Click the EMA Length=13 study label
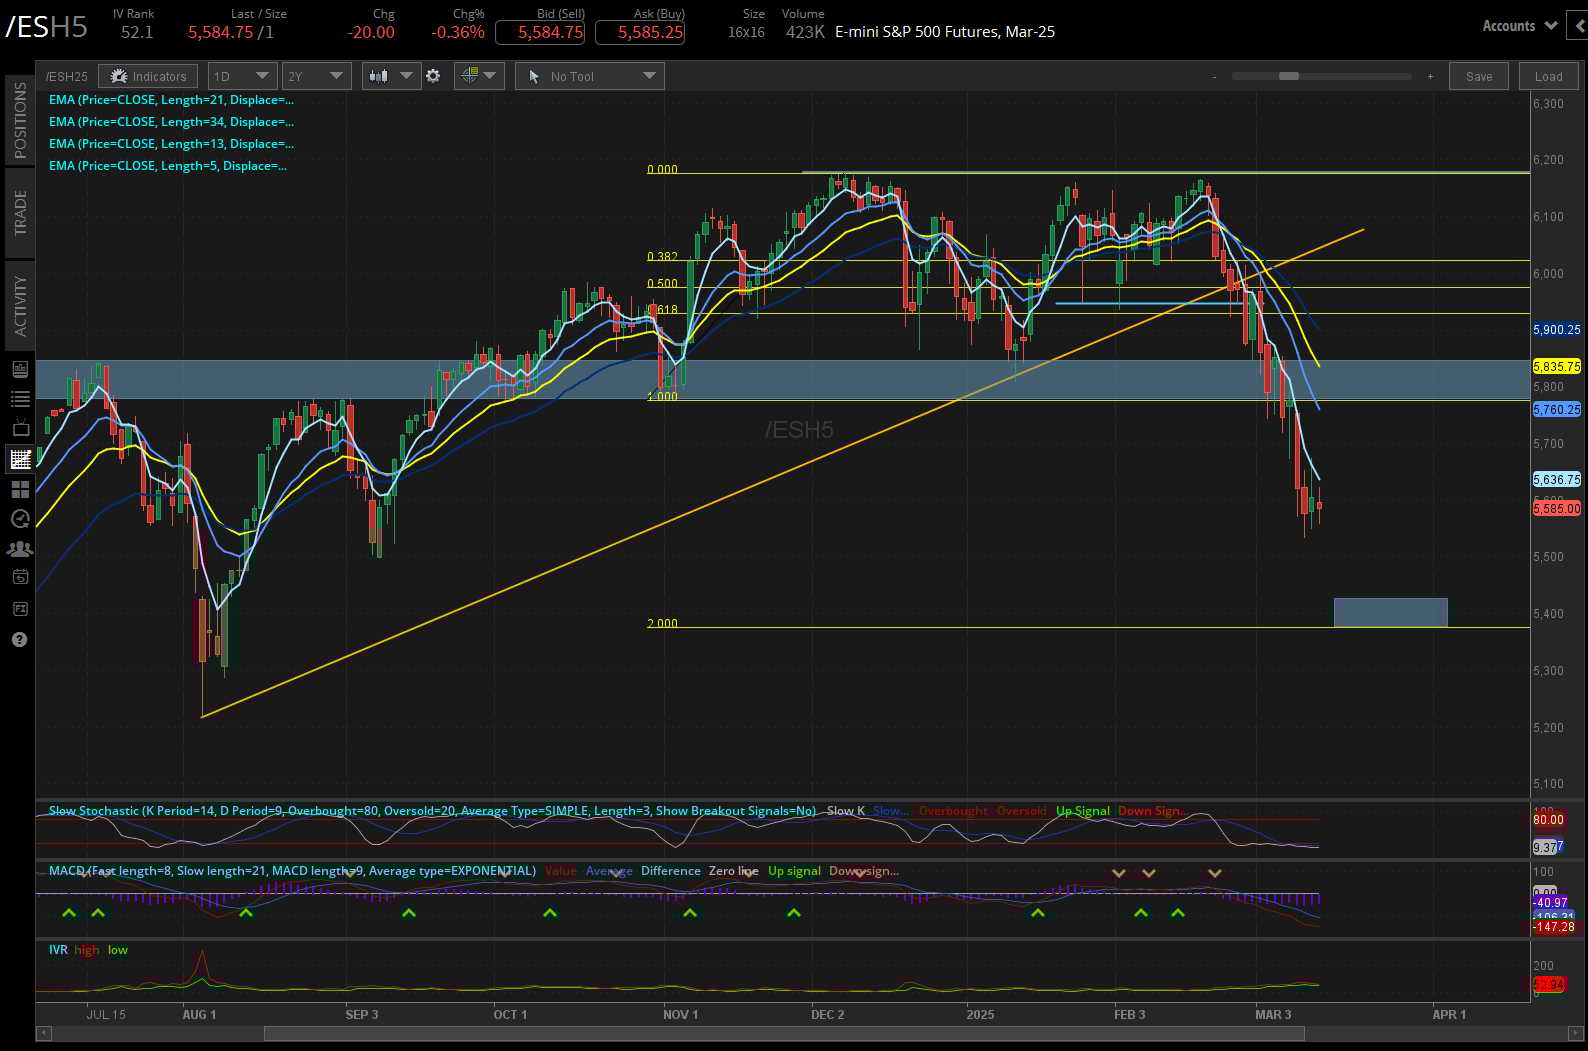Viewport: 1588px width, 1051px height. pyautogui.click(x=171, y=144)
